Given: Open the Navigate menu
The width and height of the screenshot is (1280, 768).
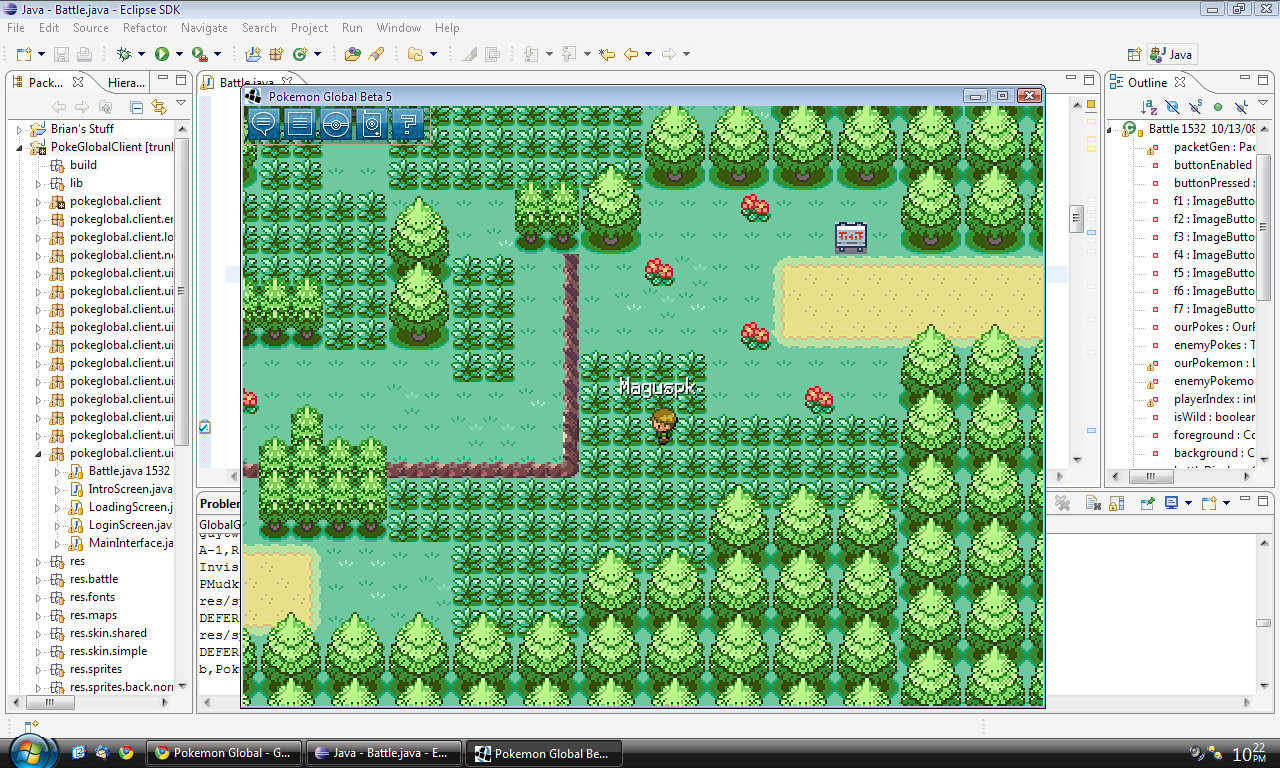Looking at the screenshot, I should click(204, 28).
